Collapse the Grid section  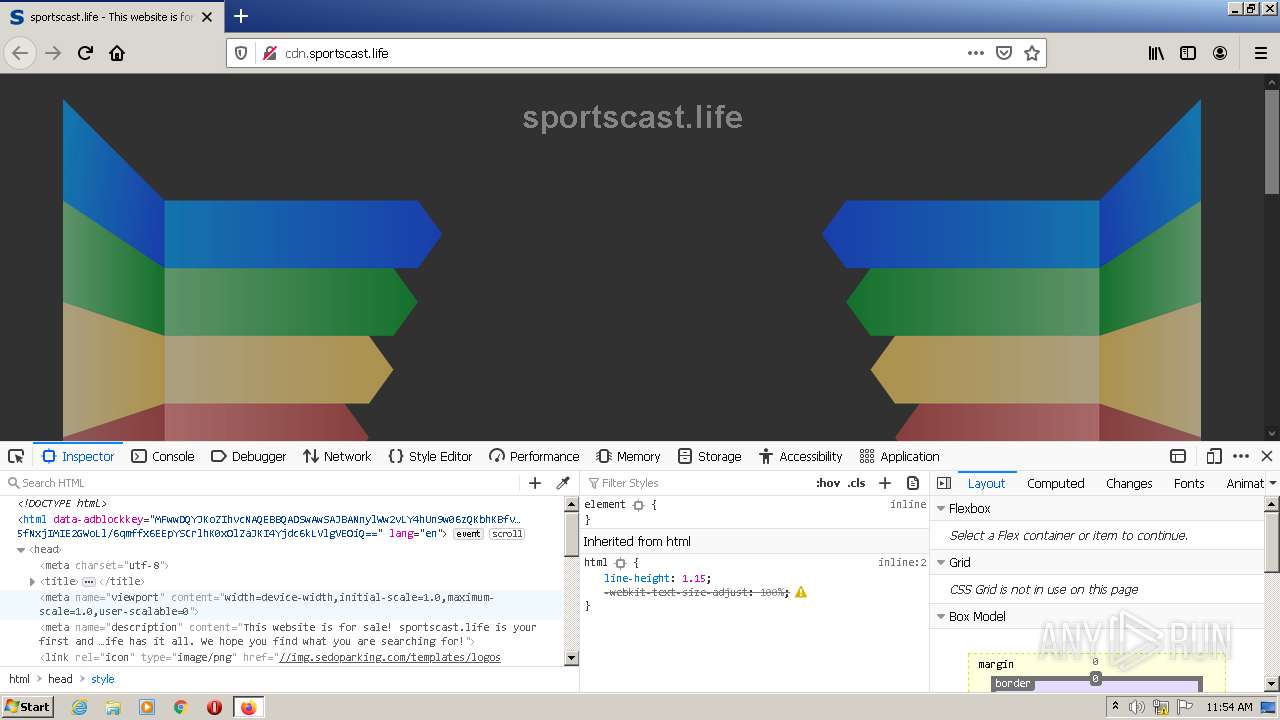pos(940,563)
